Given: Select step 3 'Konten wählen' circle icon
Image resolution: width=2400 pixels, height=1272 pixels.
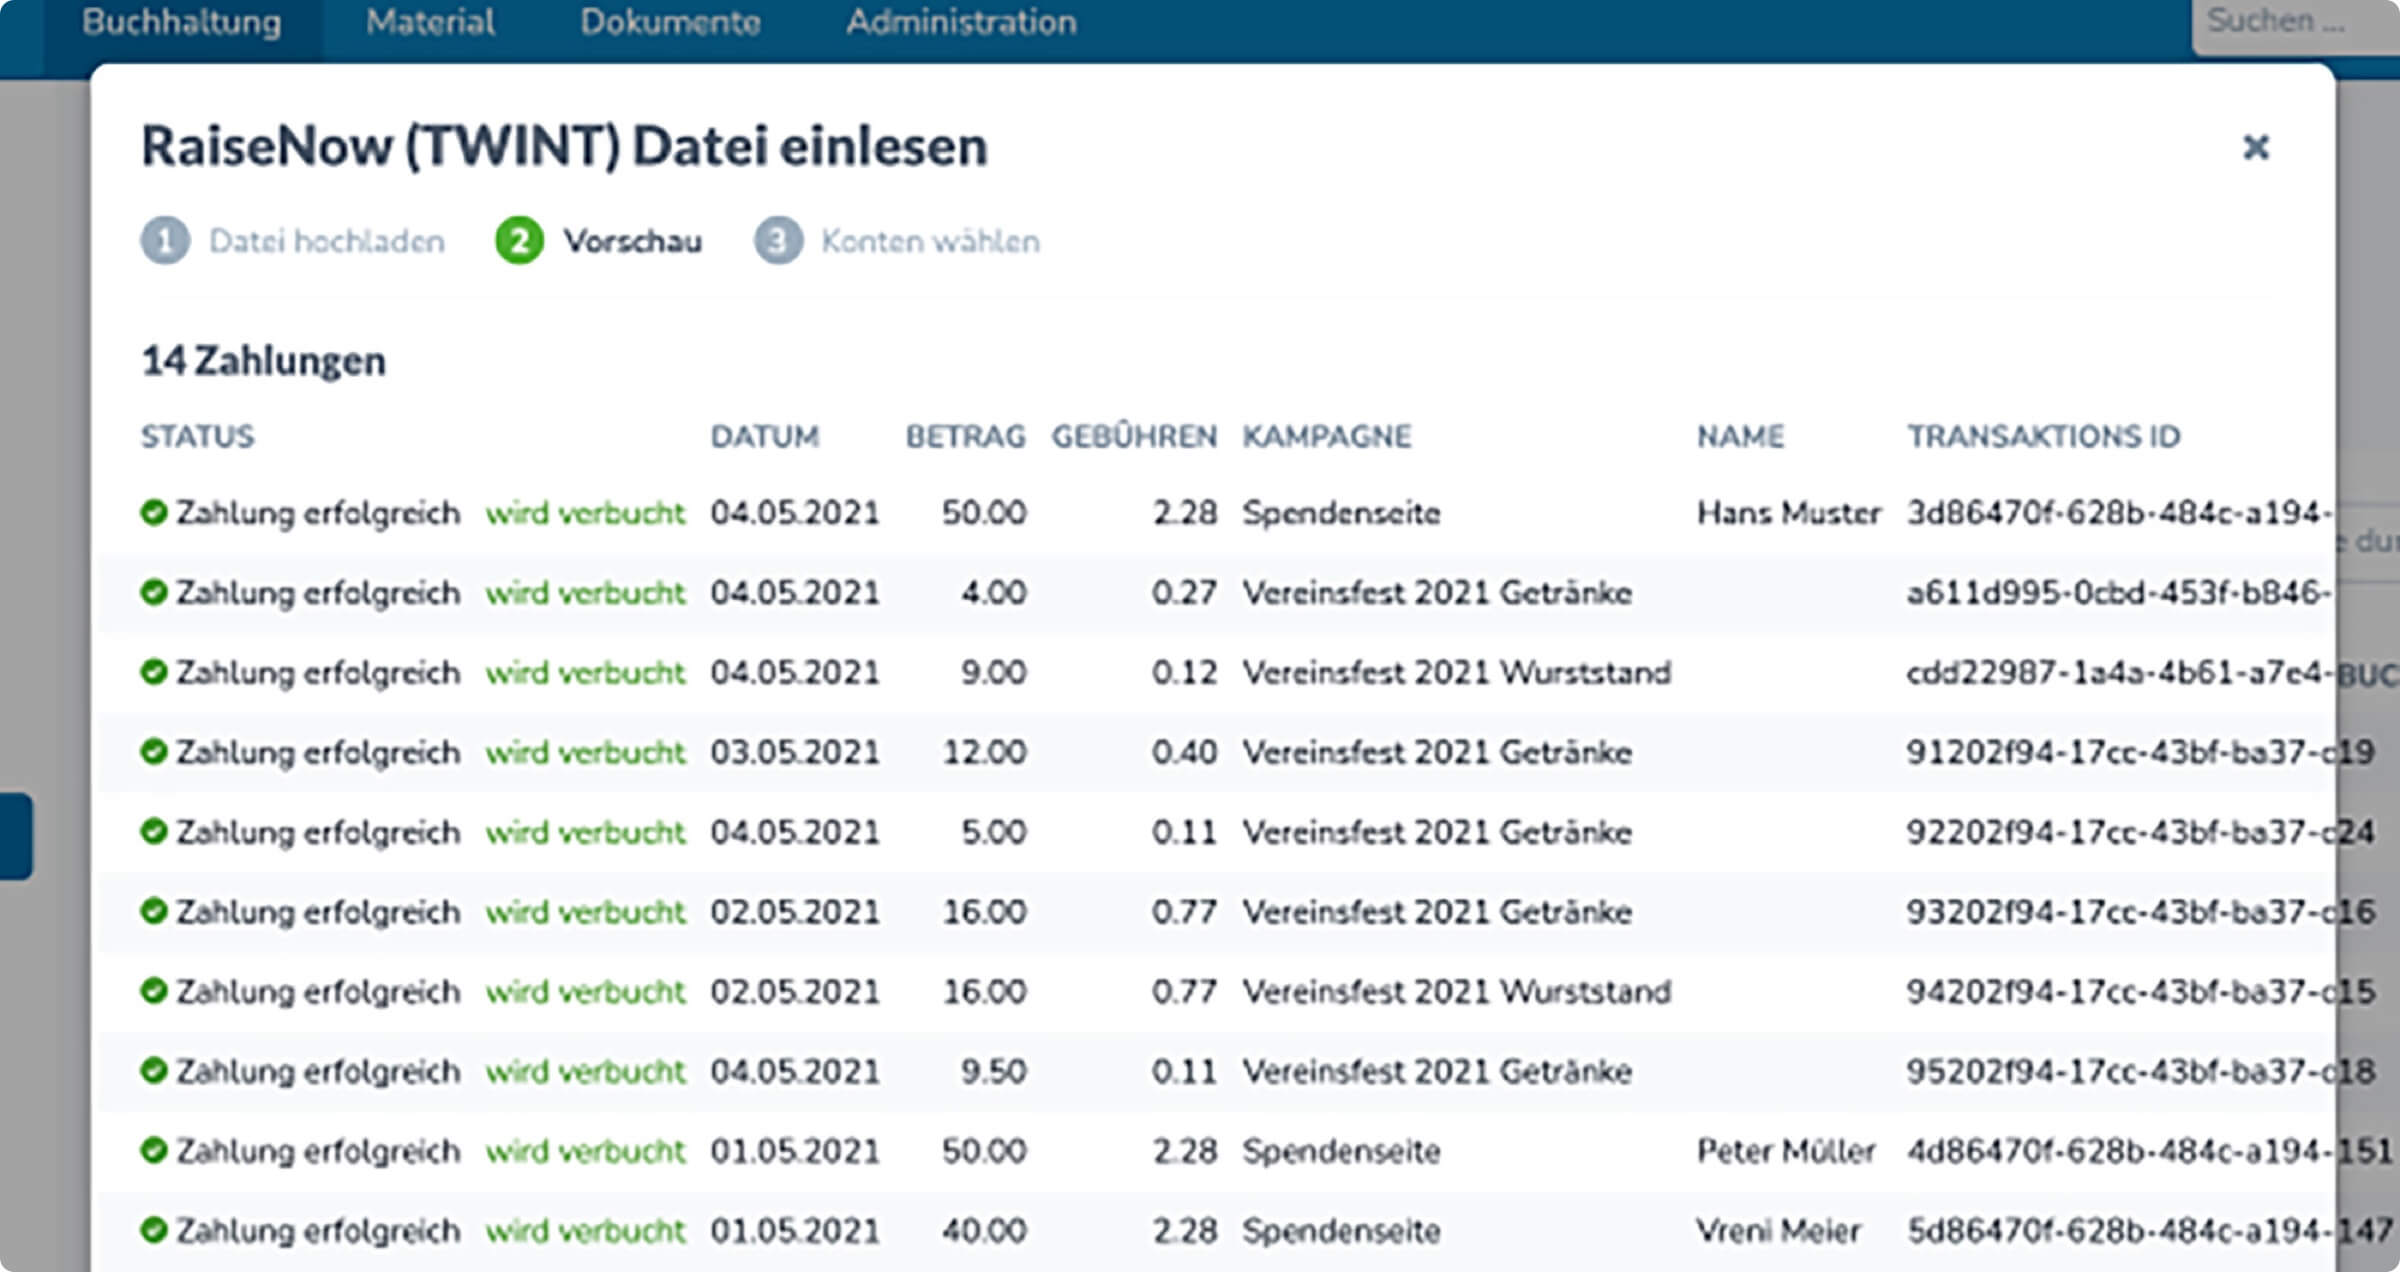Looking at the screenshot, I should [x=778, y=240].
